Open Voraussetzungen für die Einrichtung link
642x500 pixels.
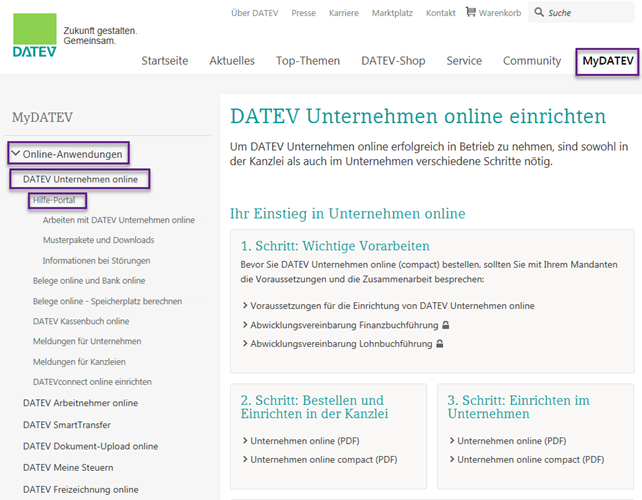(392, 306)
